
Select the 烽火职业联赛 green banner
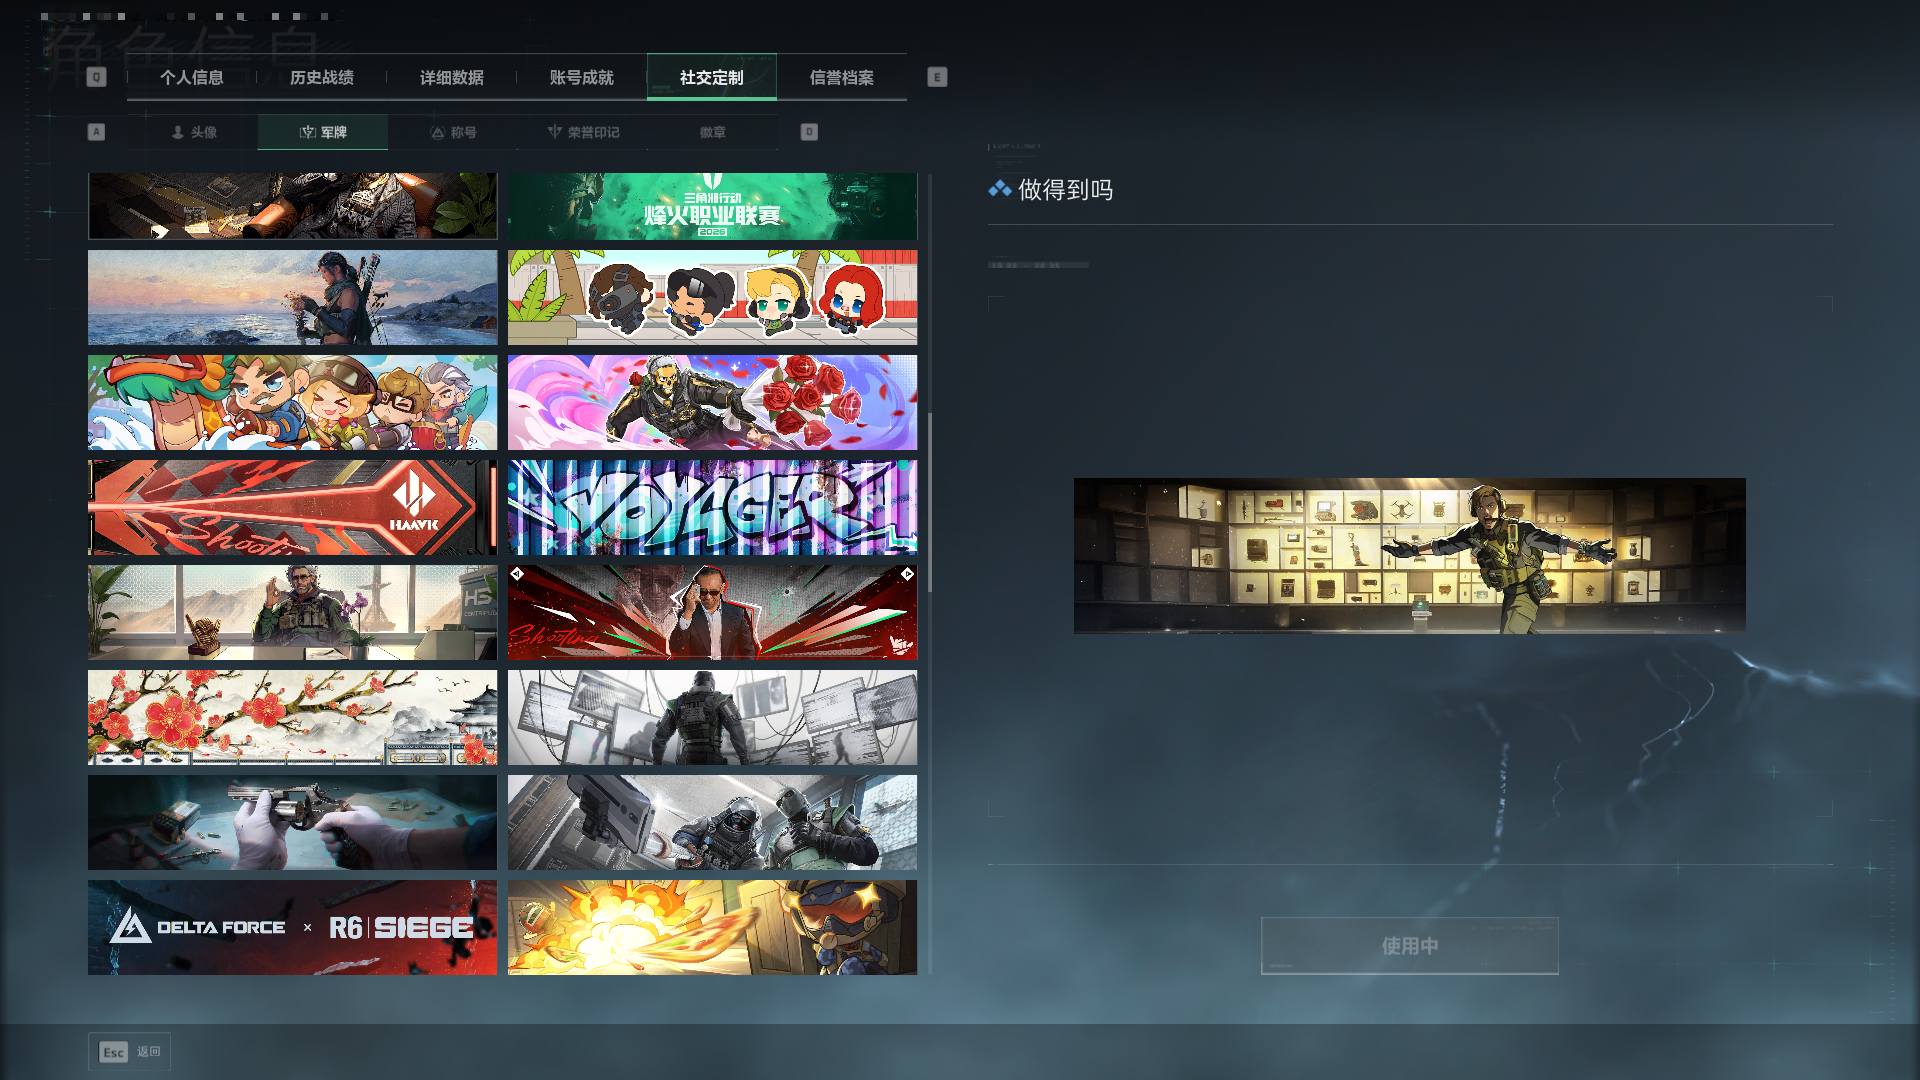click(x=712, y=206)
